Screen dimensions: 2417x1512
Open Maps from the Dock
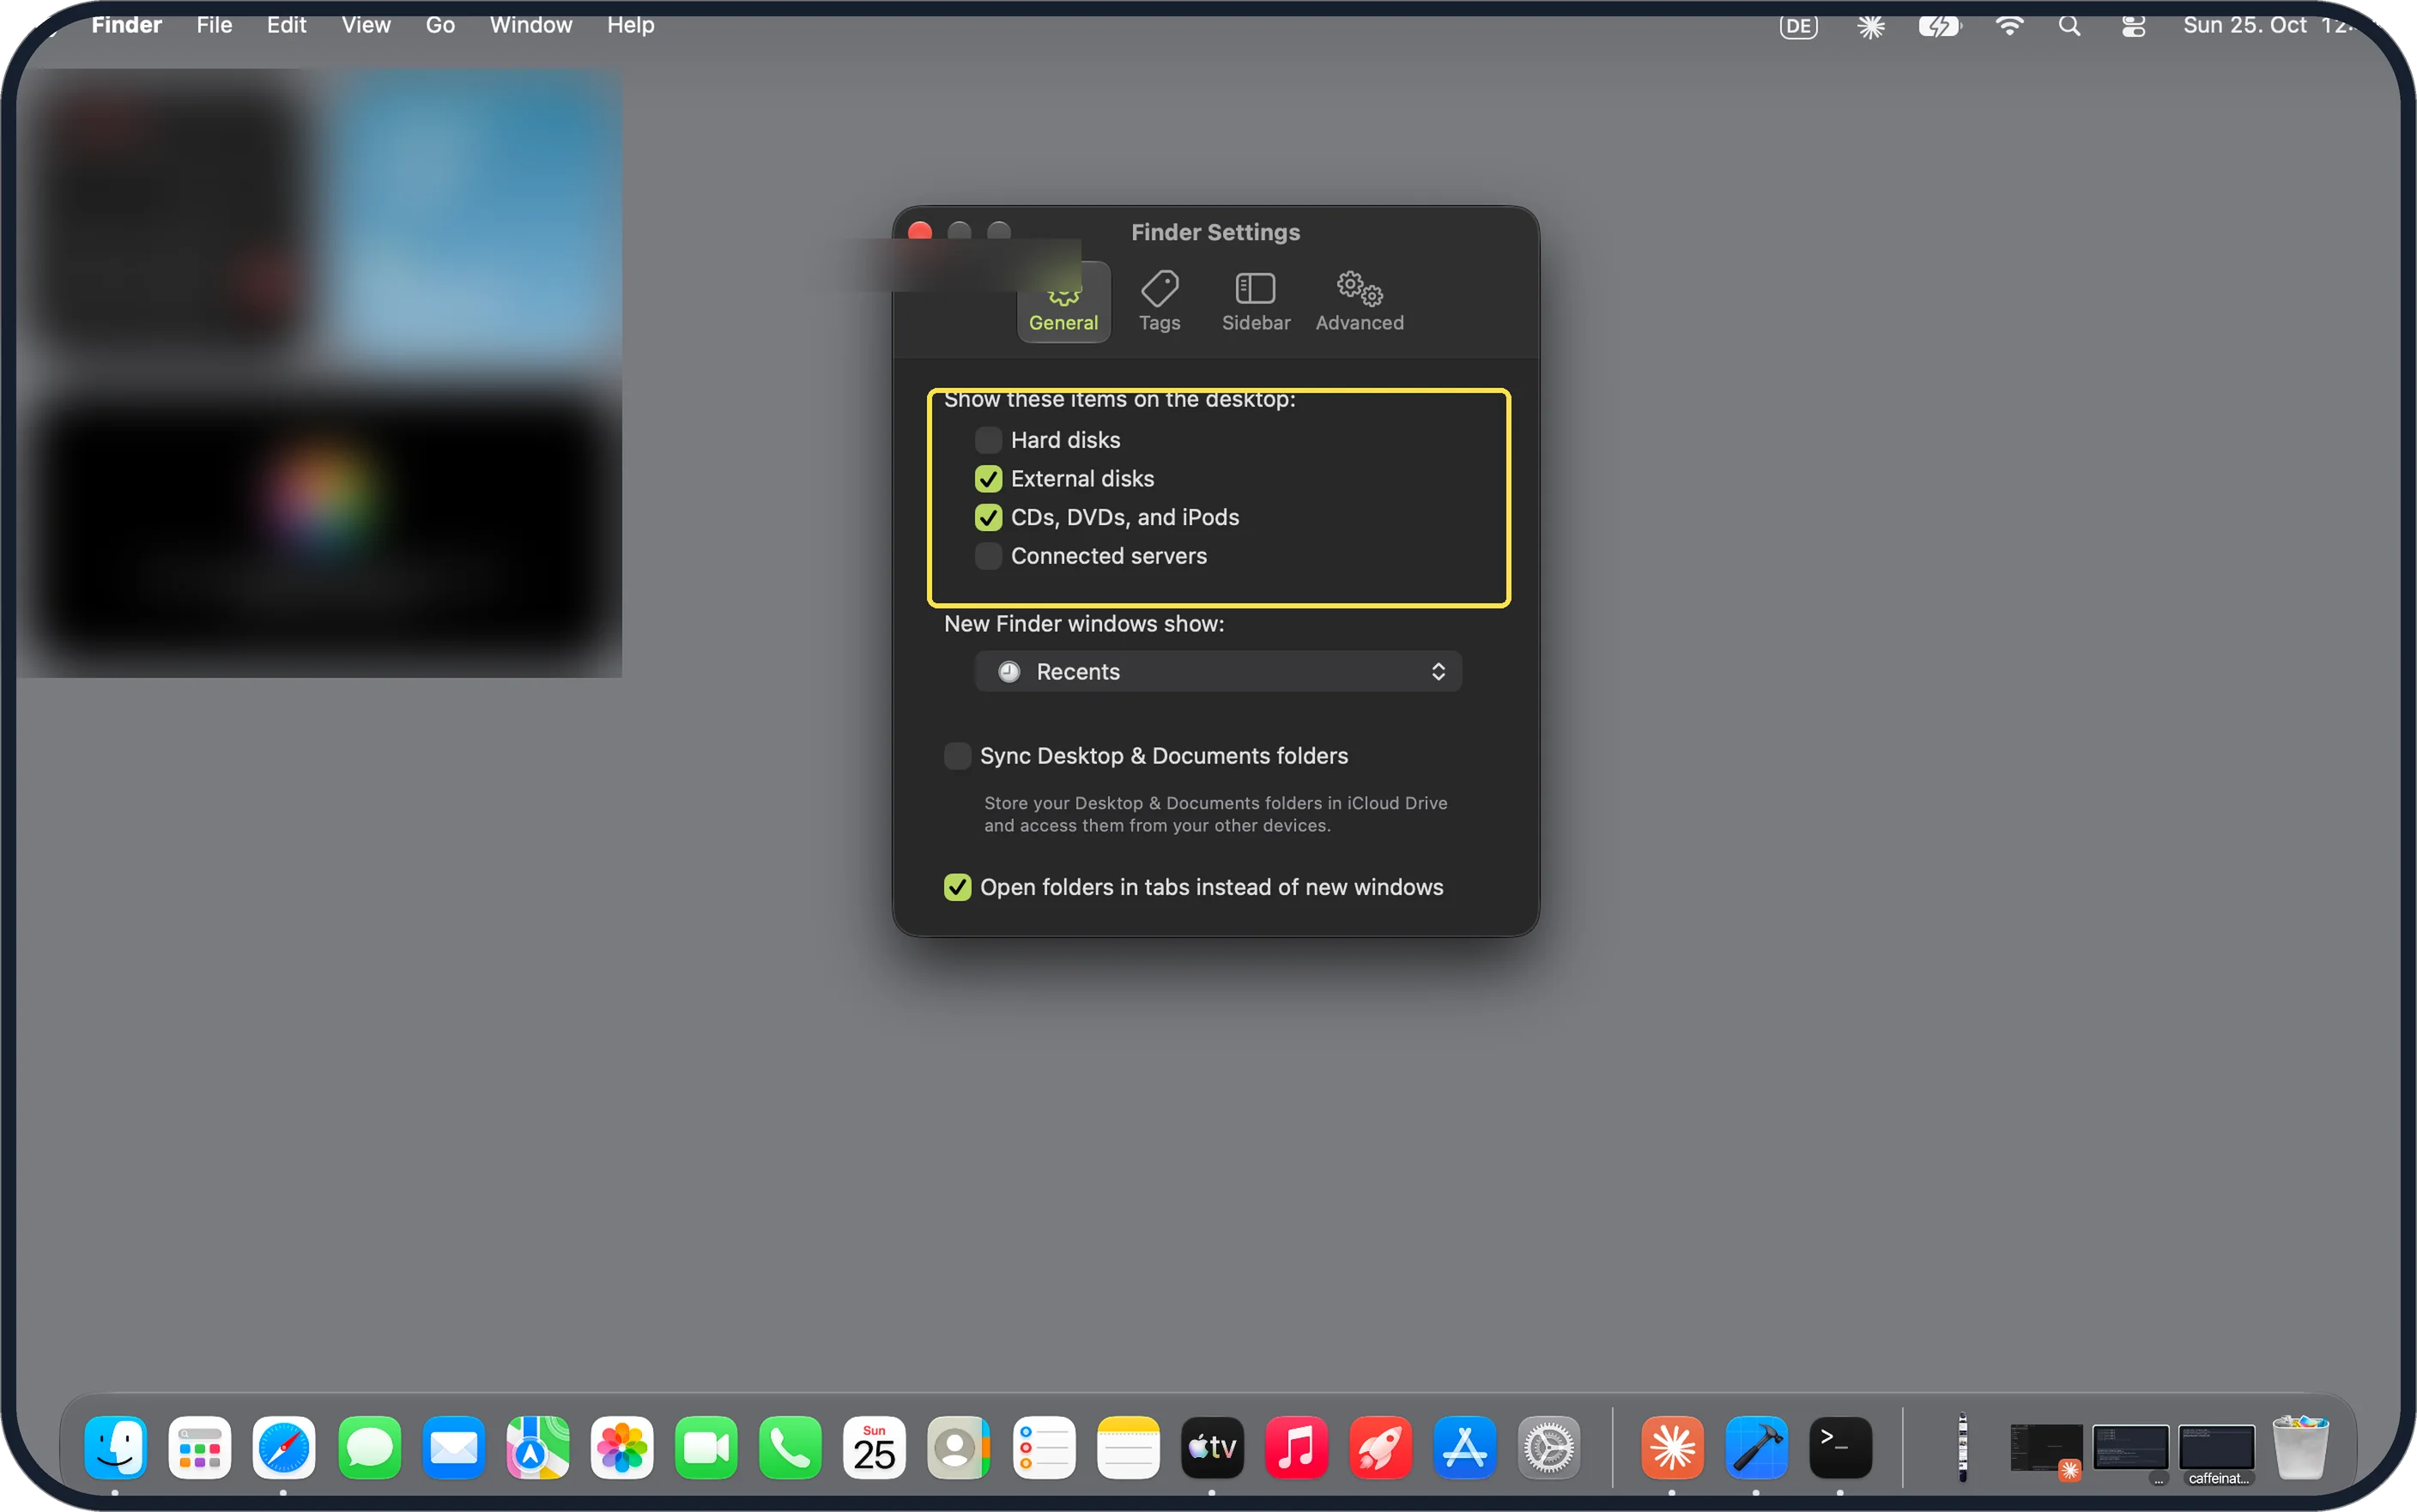[537, 1447]
